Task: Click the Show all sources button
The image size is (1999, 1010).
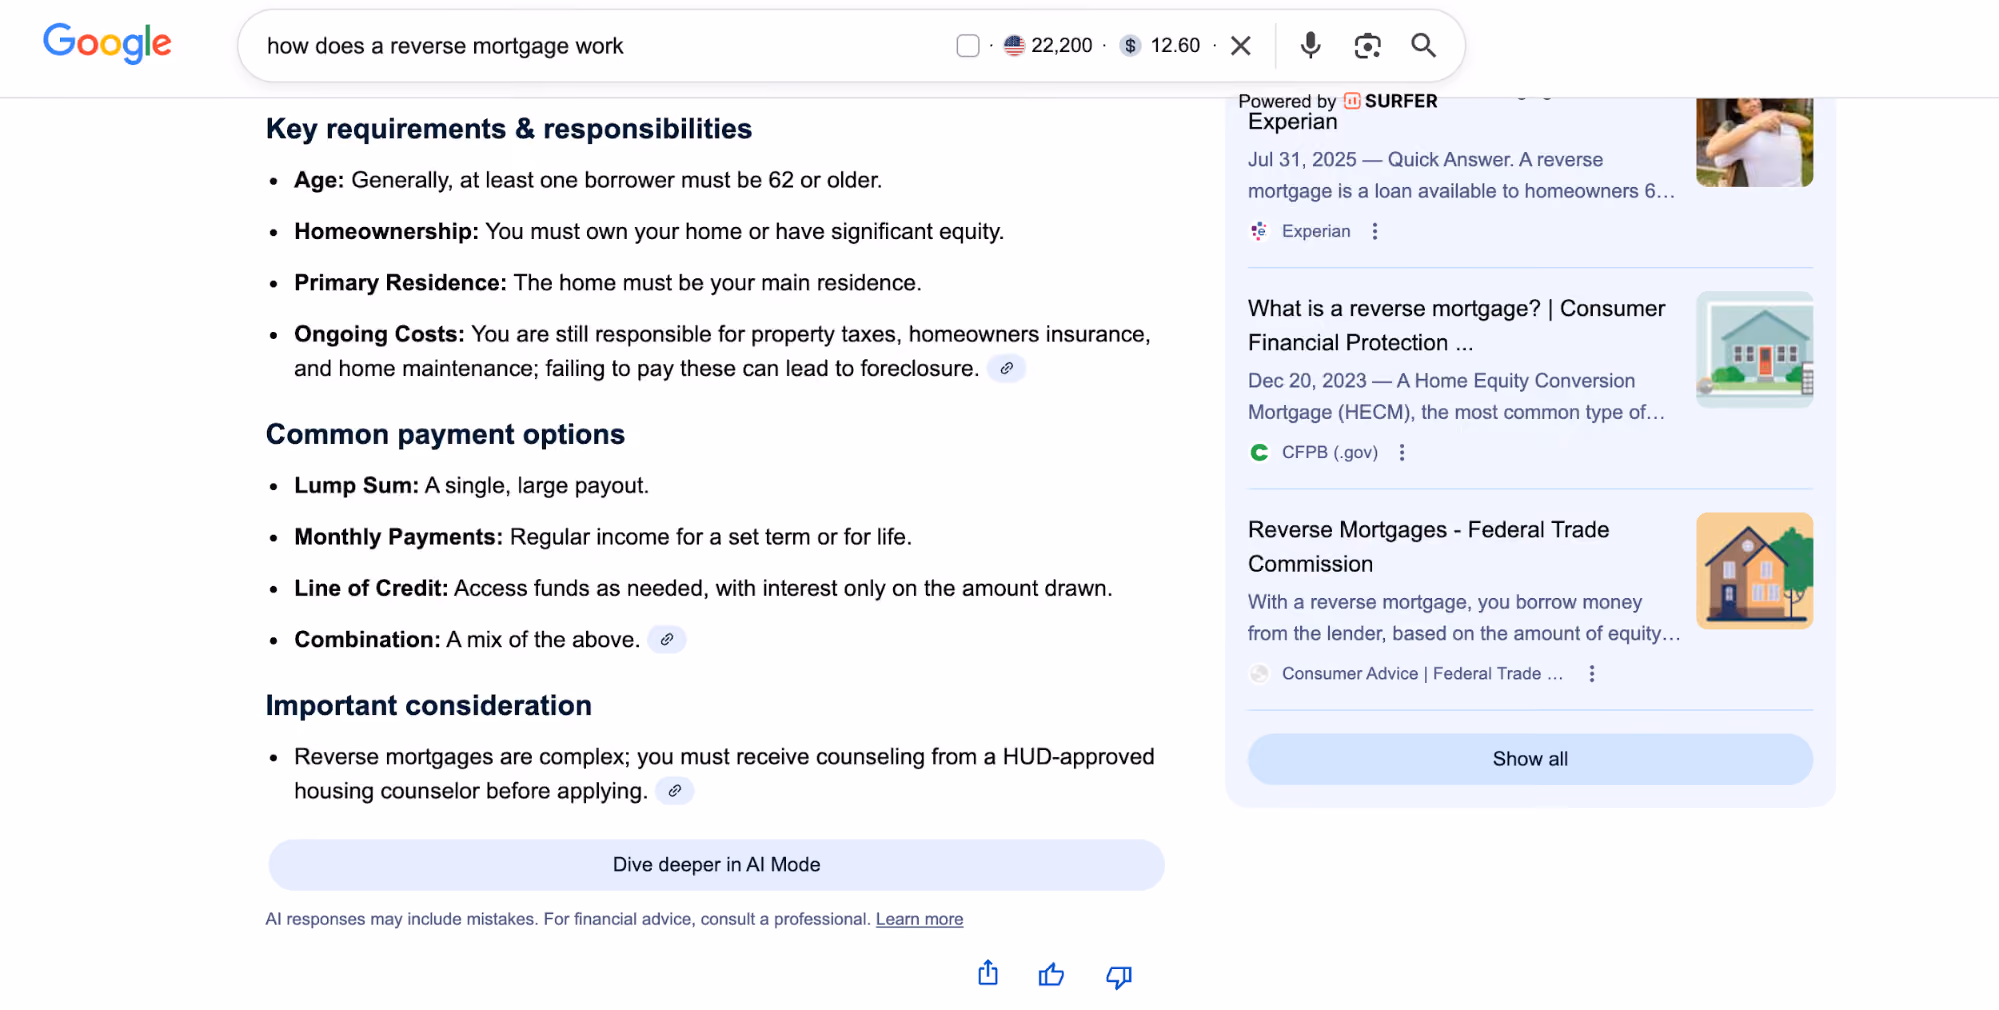Action: 1529,759
